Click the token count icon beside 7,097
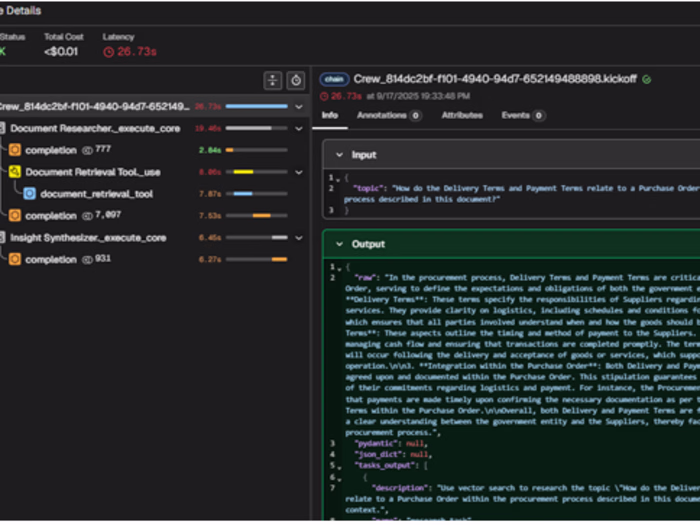Viewport: 700px width, 525px height. [x=87, y=216]
